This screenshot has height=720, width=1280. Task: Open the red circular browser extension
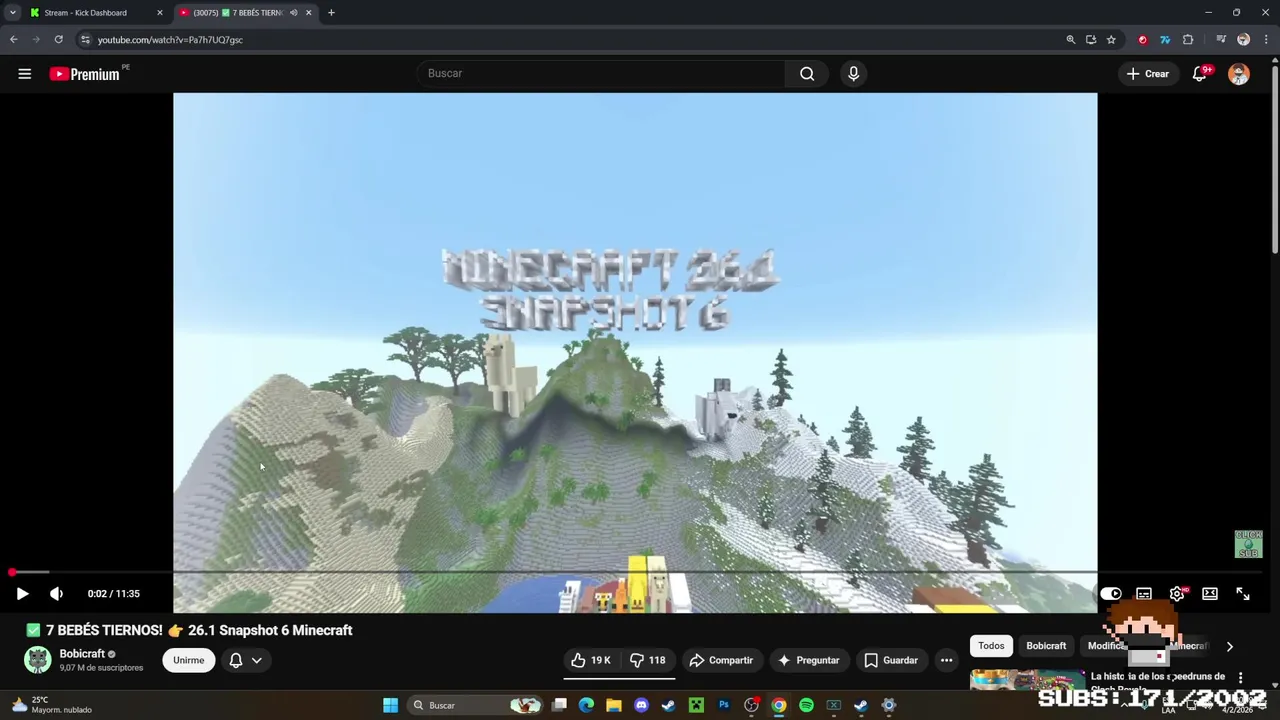tap(1143, 40)
